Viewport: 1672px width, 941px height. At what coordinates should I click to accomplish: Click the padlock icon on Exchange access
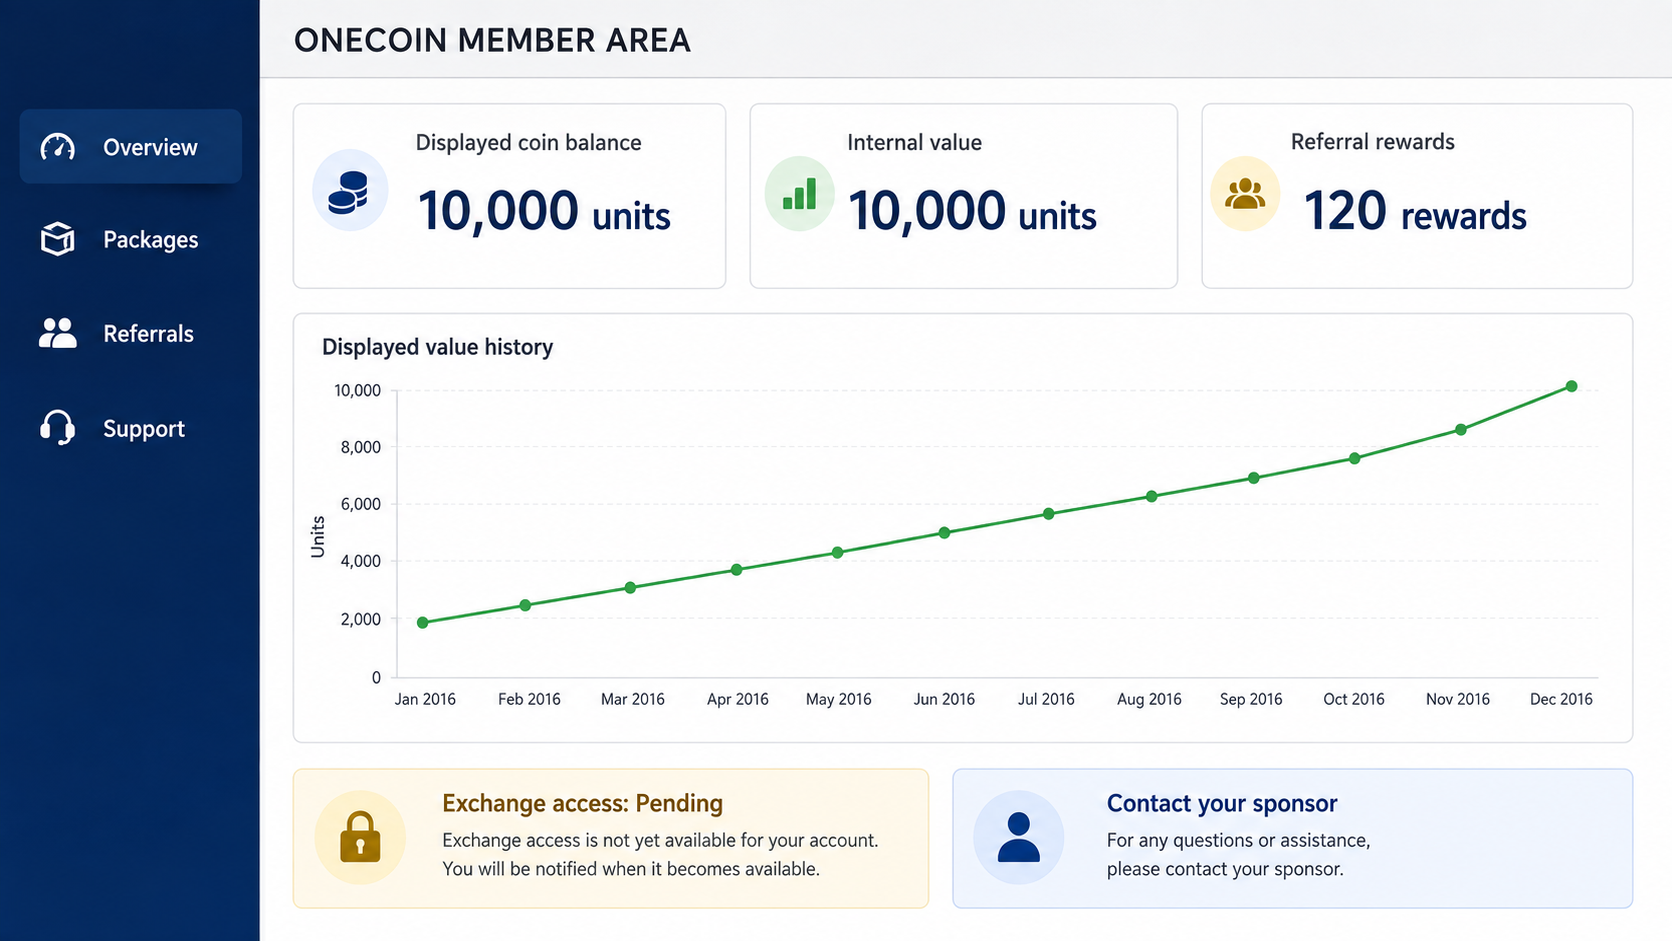pyautogui.click(x=360, y=837)
